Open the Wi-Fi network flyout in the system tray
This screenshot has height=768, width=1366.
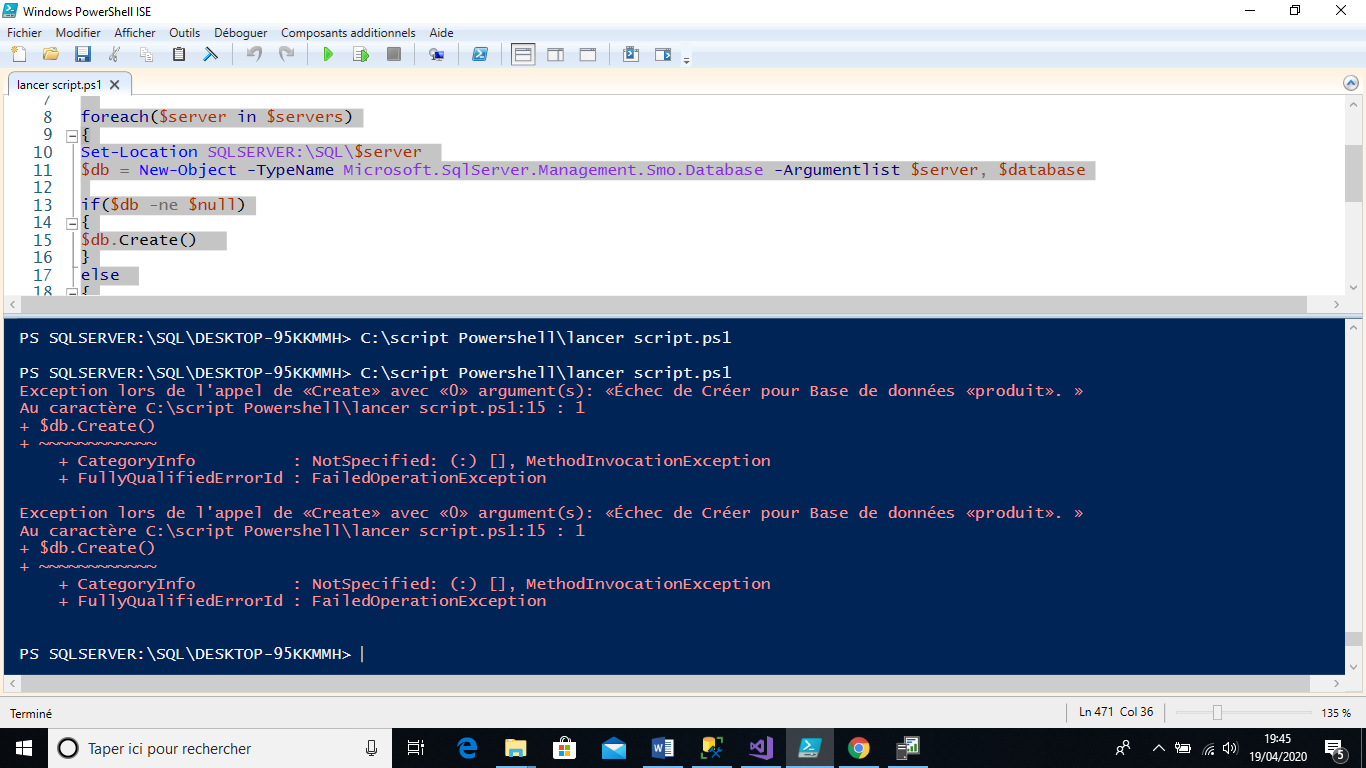pyautogui.click(x=1208, y=748)
